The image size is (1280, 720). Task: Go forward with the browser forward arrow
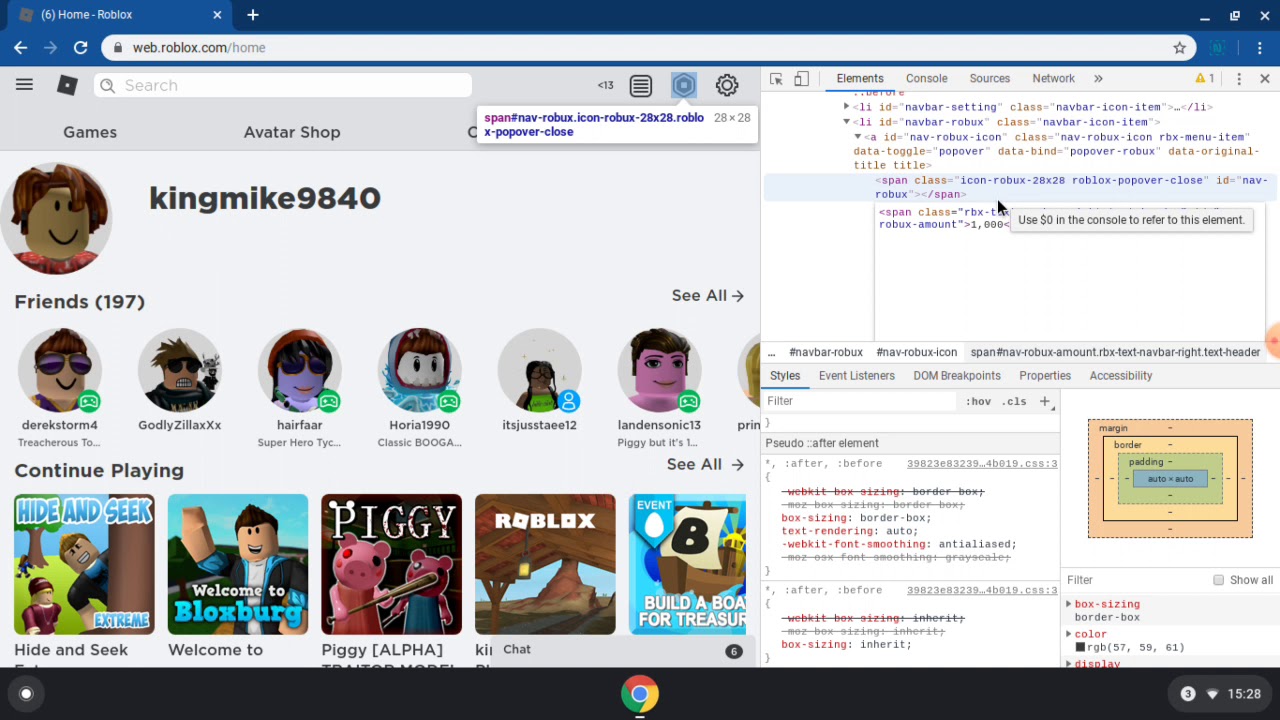(51, 47)
